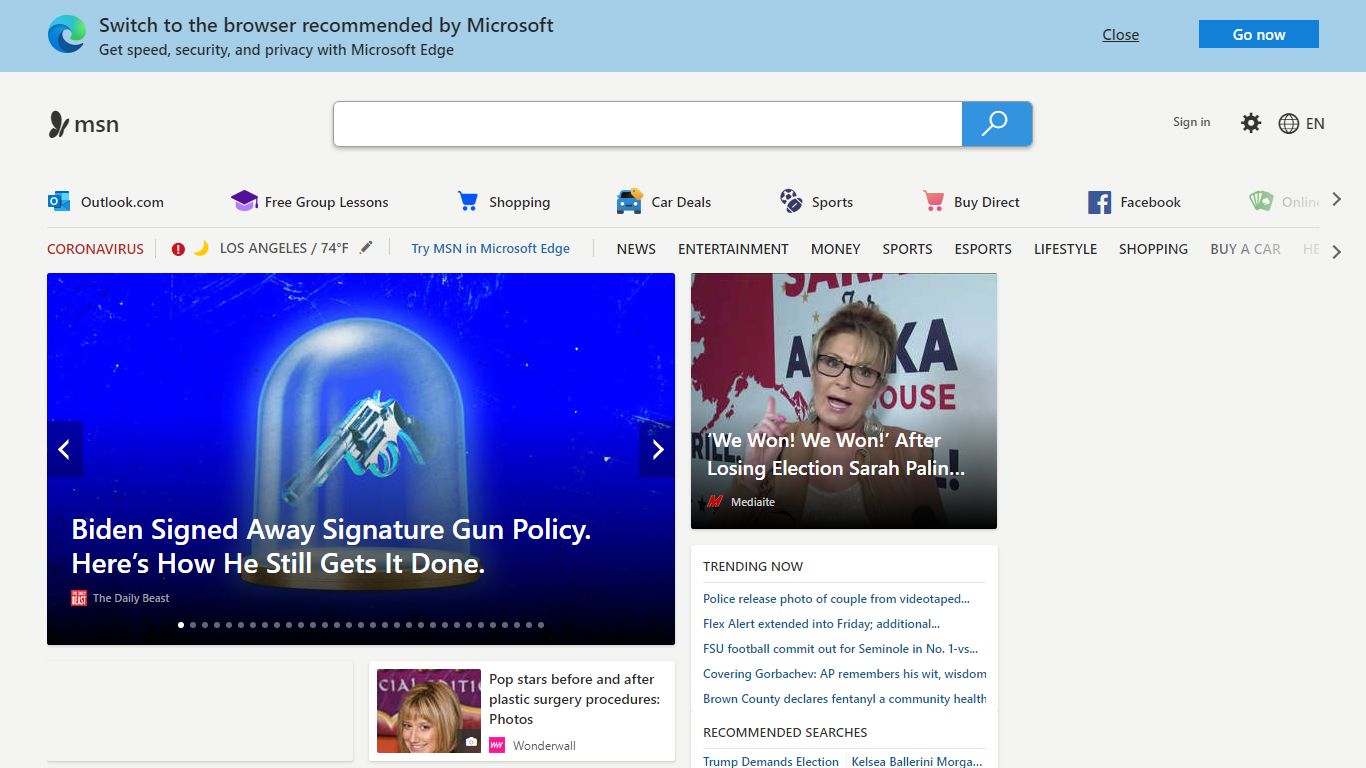Open 'FSU football commit' trending link
1366x768 pixels.
[840, 649]
